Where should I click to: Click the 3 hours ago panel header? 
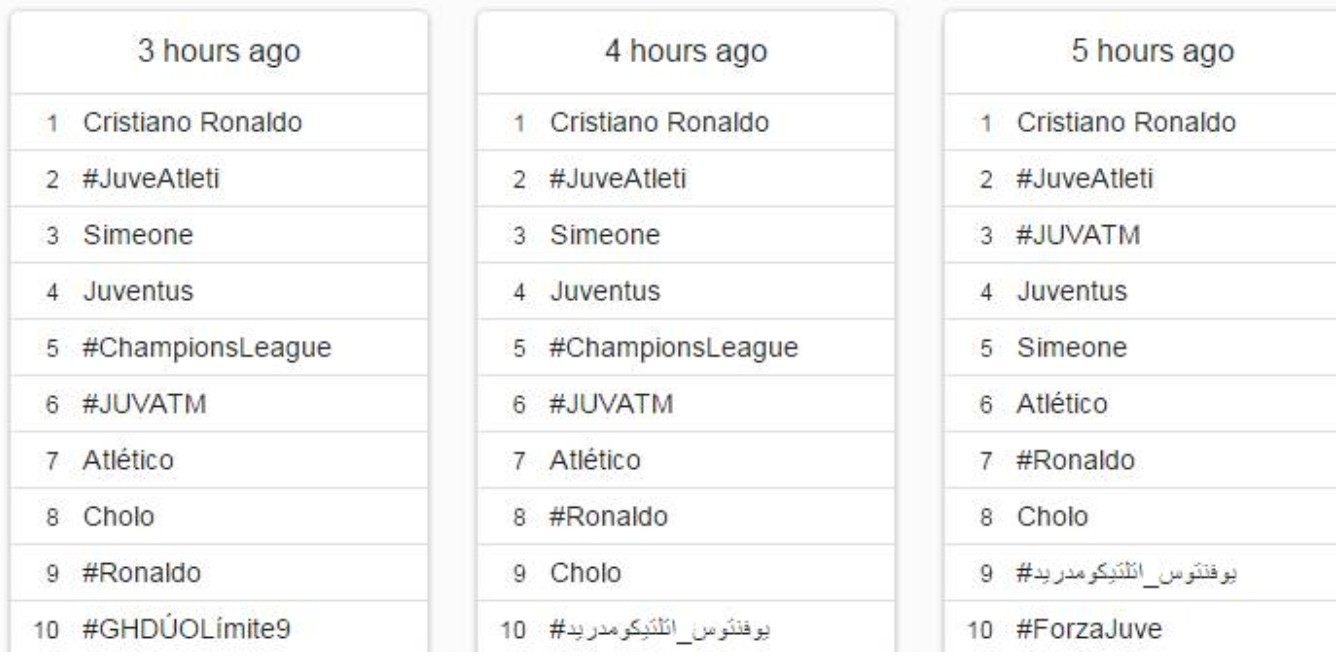[219, 52]
